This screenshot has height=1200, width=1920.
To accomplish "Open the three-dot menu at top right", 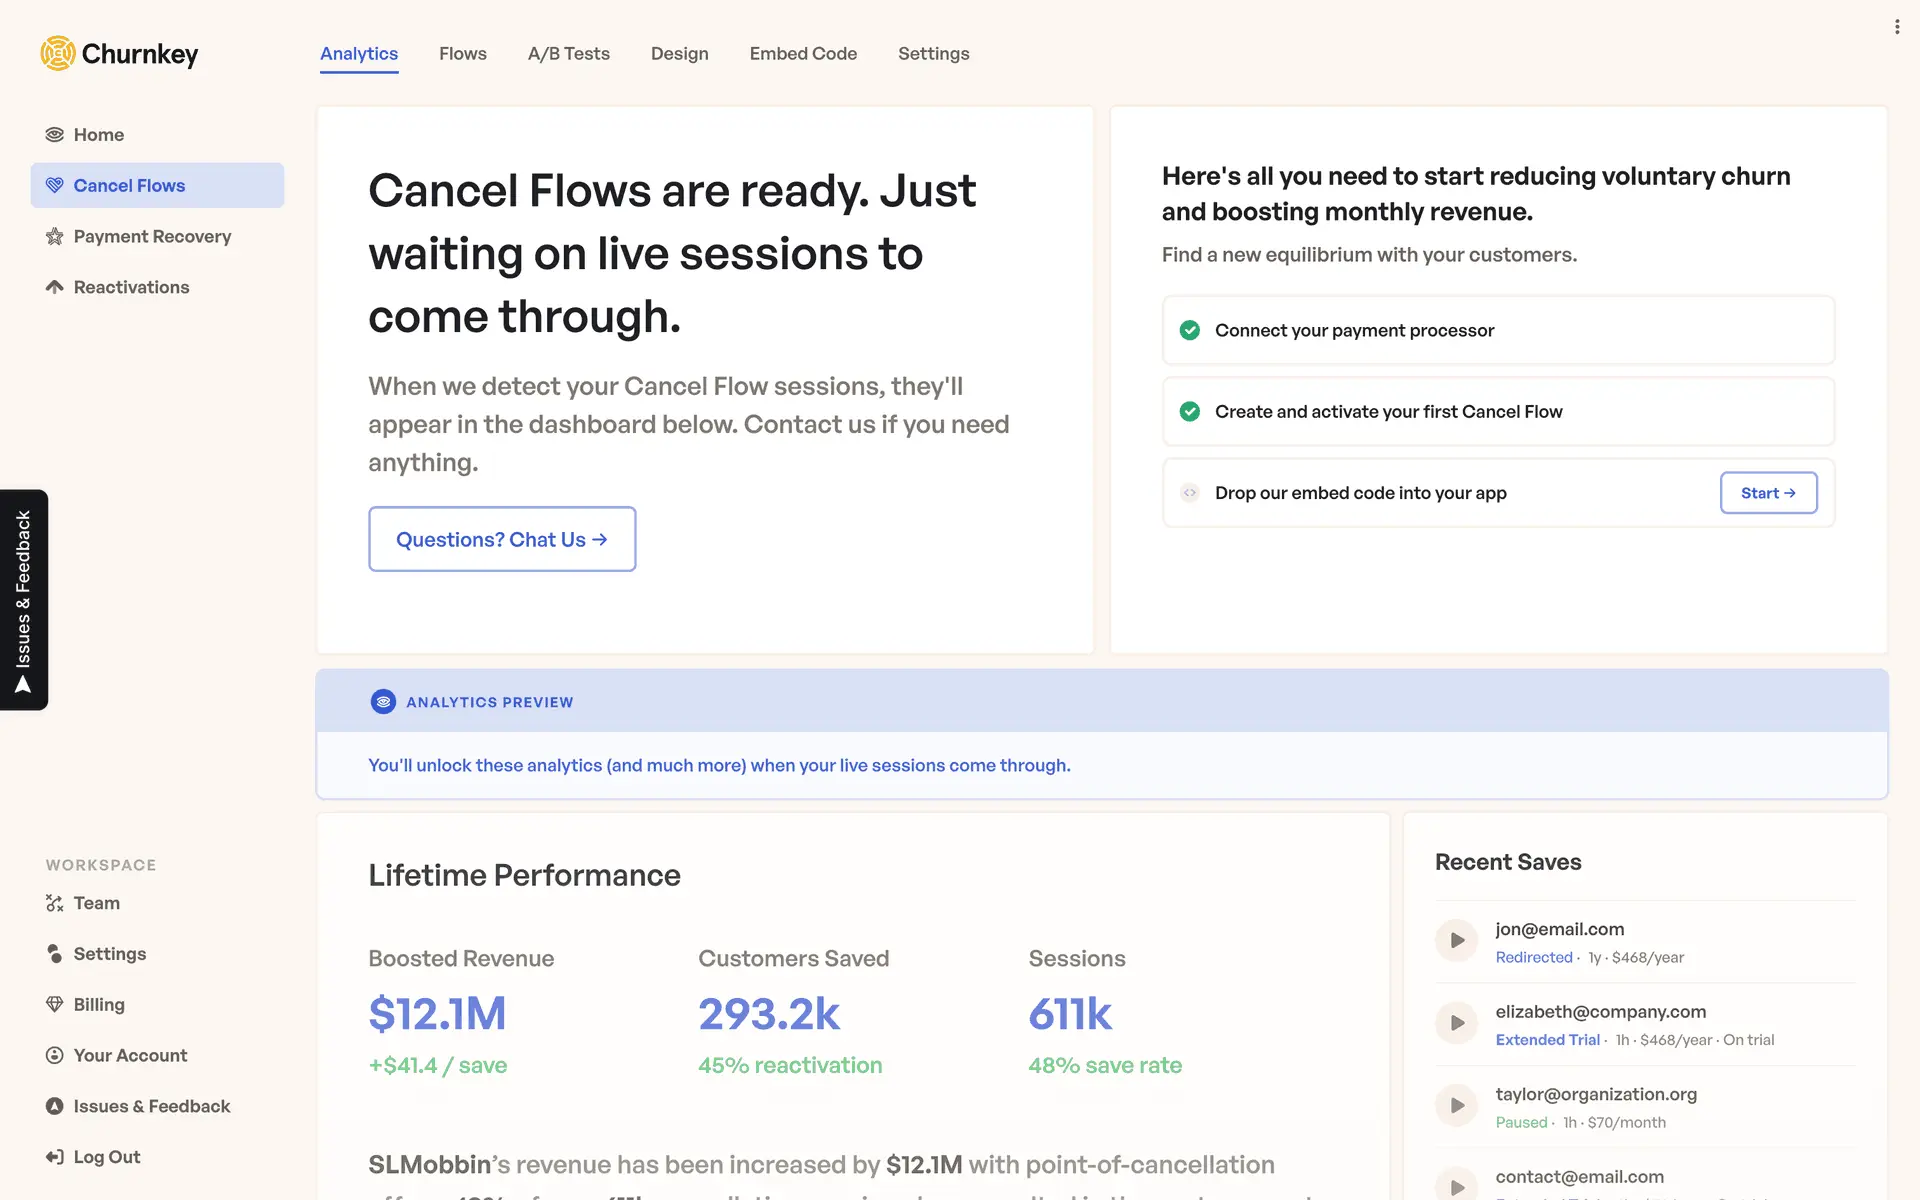I will coord(1896,27).
